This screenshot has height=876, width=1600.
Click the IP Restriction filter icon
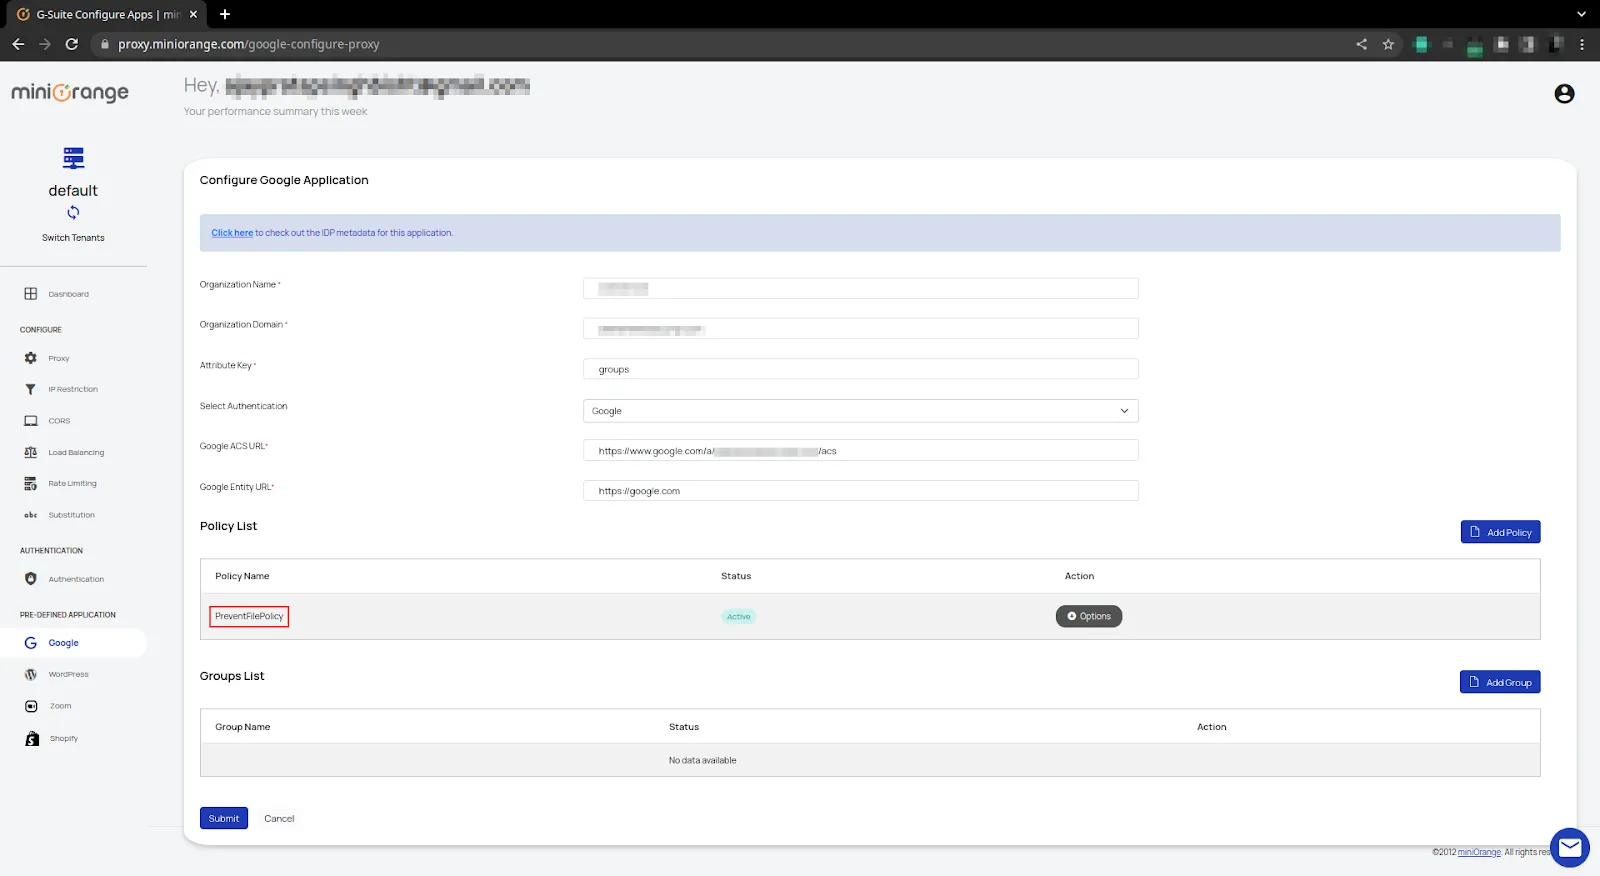[x=31, y=389]
